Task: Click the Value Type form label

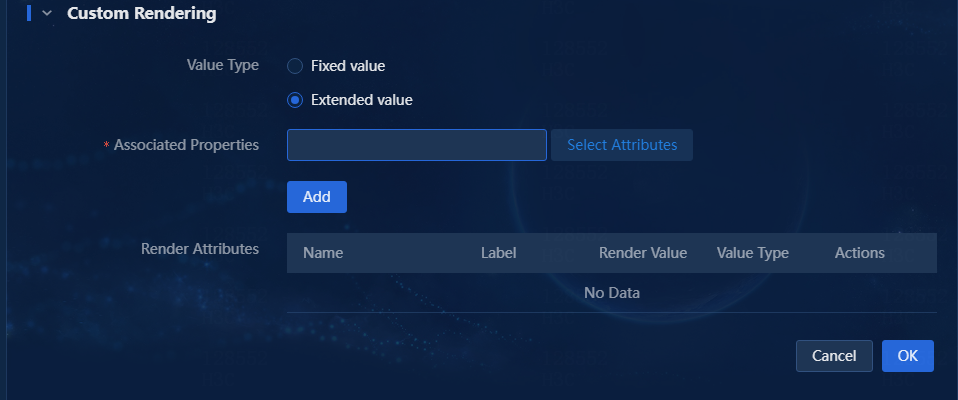Action: click(222, 65)
